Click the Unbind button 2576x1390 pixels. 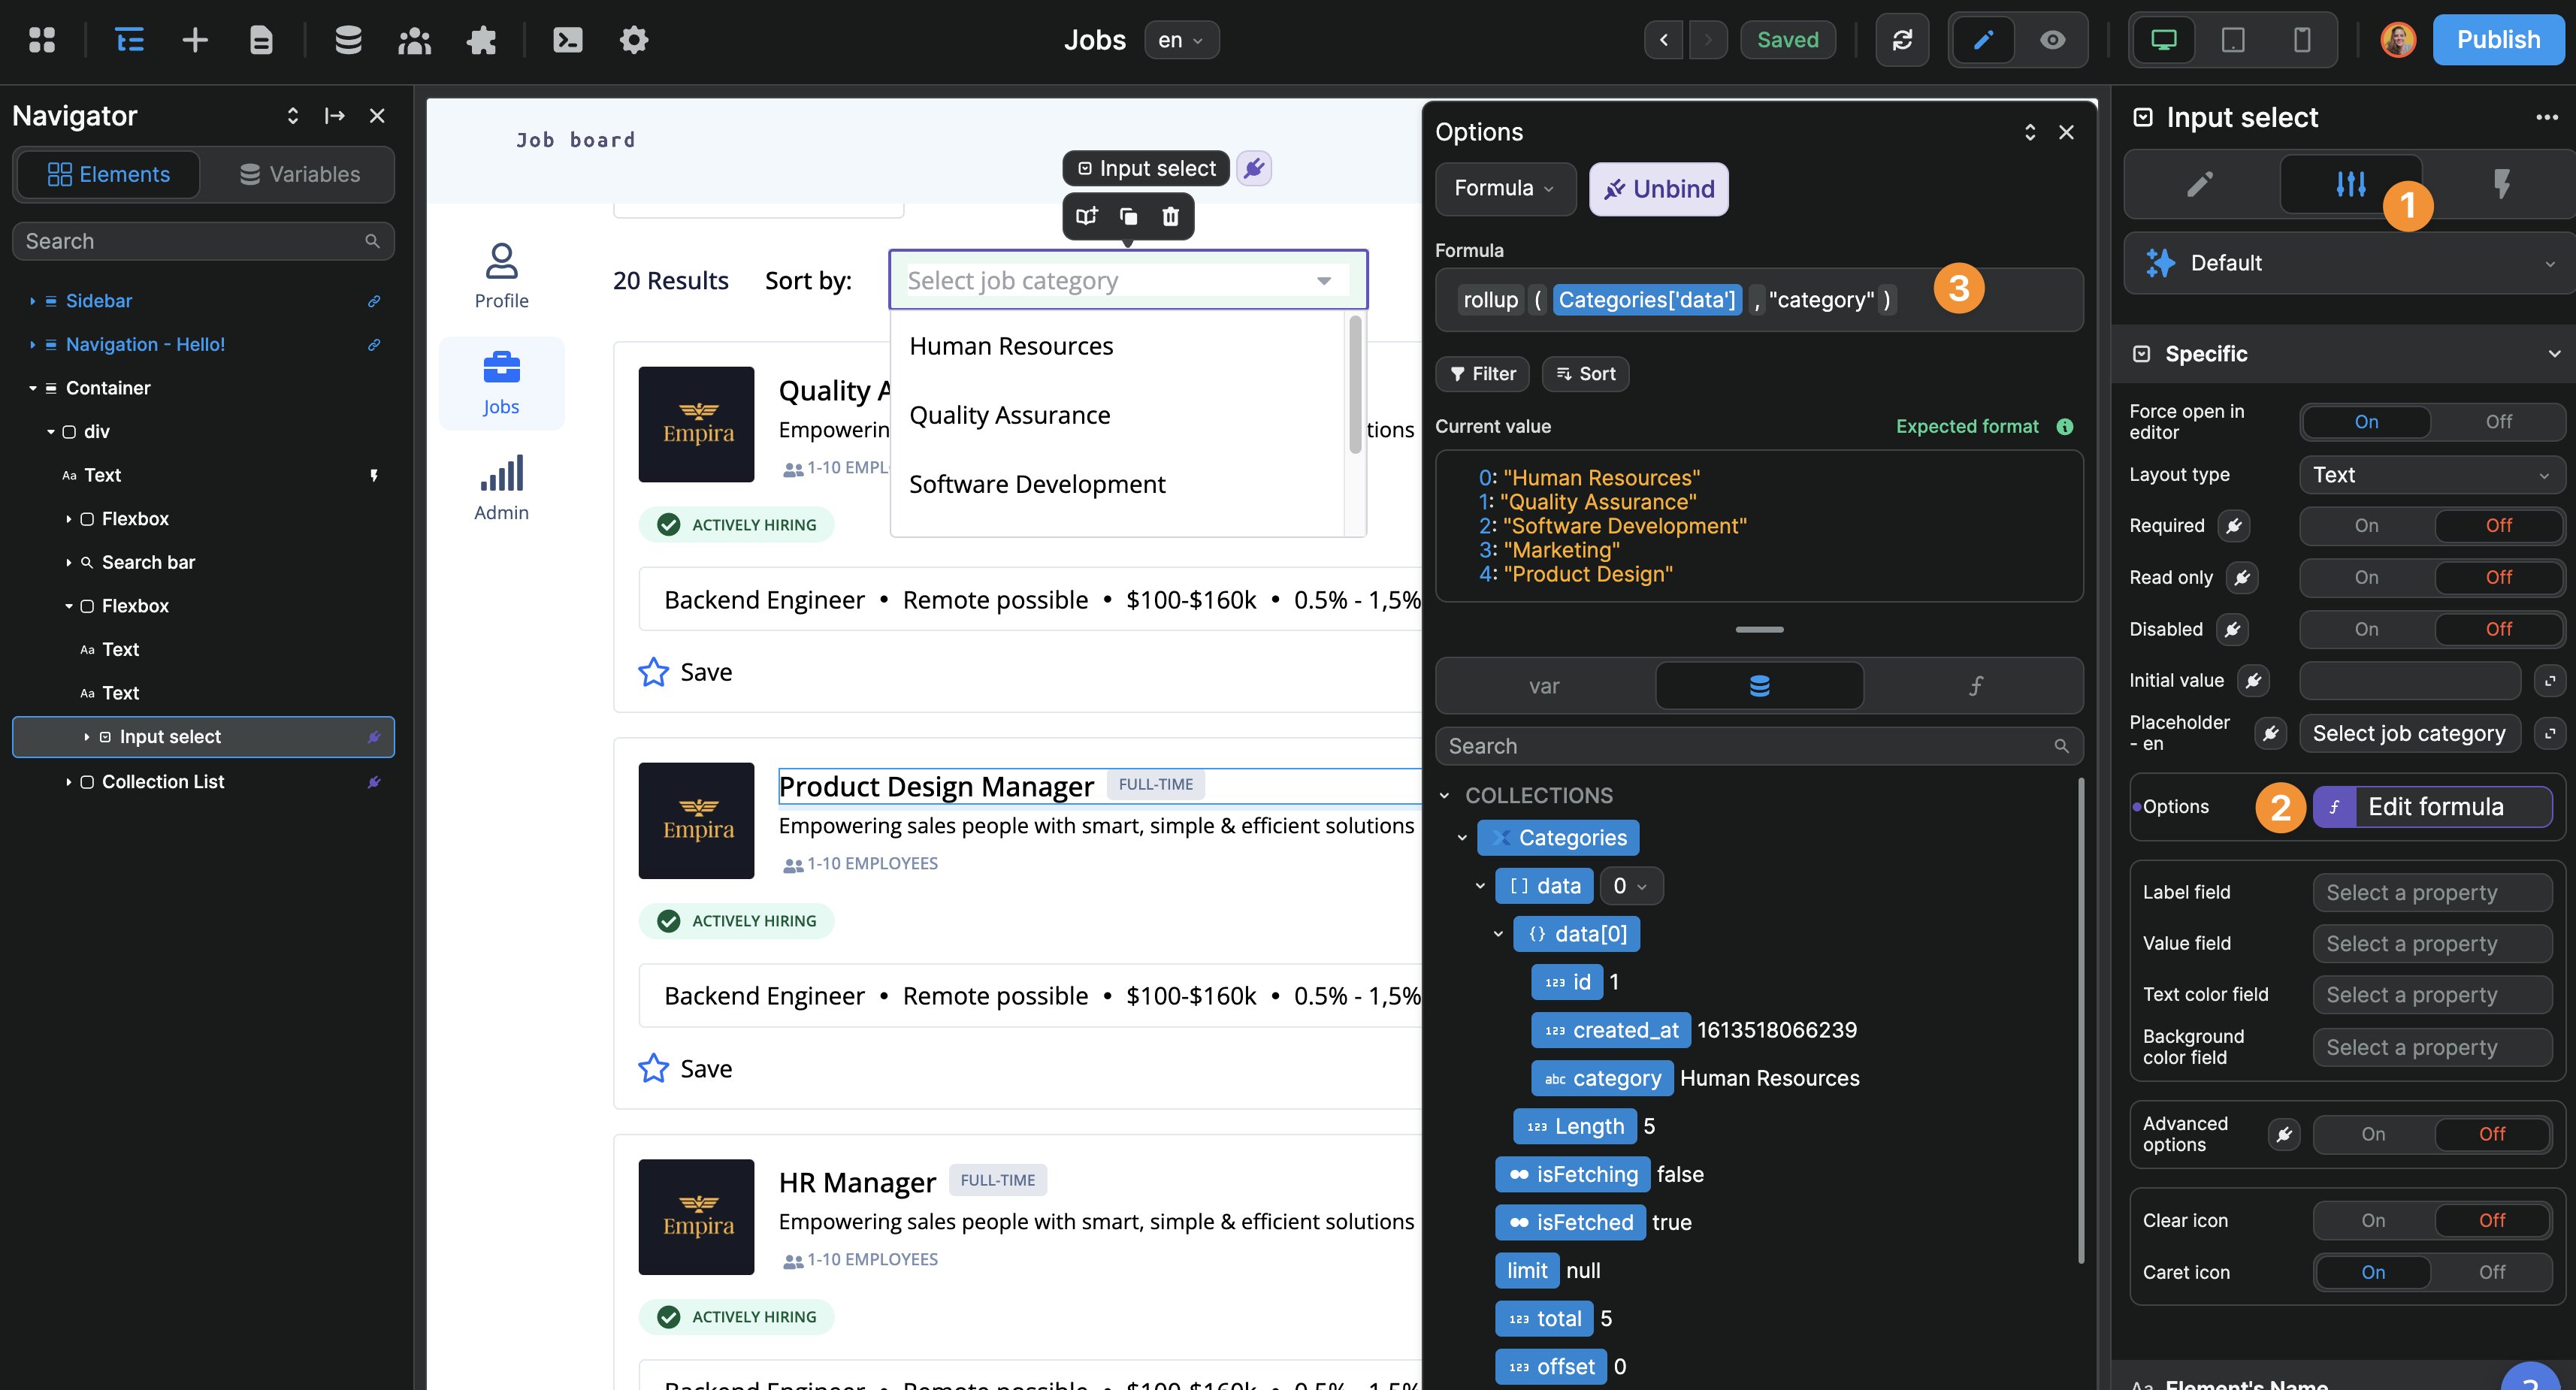point(1658,189)
